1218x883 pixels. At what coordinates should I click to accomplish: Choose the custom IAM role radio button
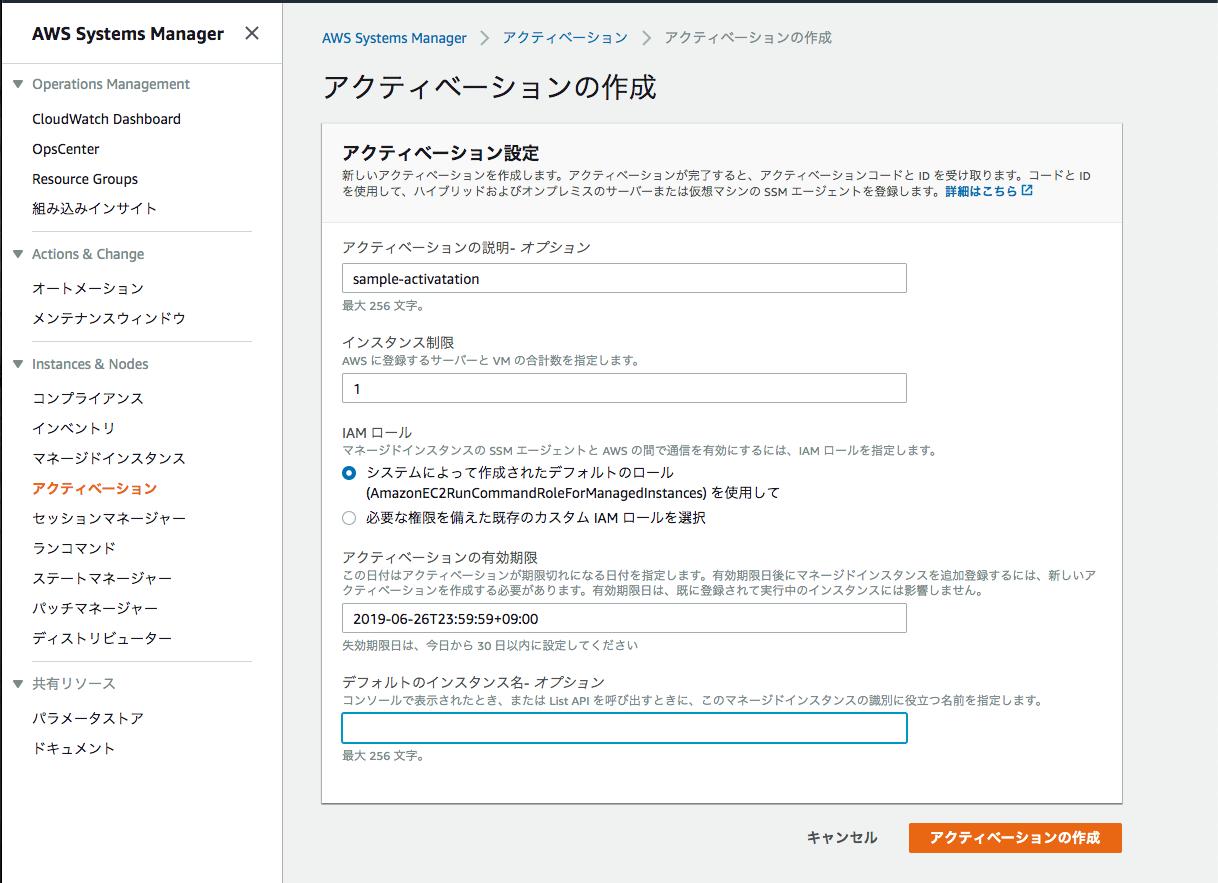click(x=349, y=518)
